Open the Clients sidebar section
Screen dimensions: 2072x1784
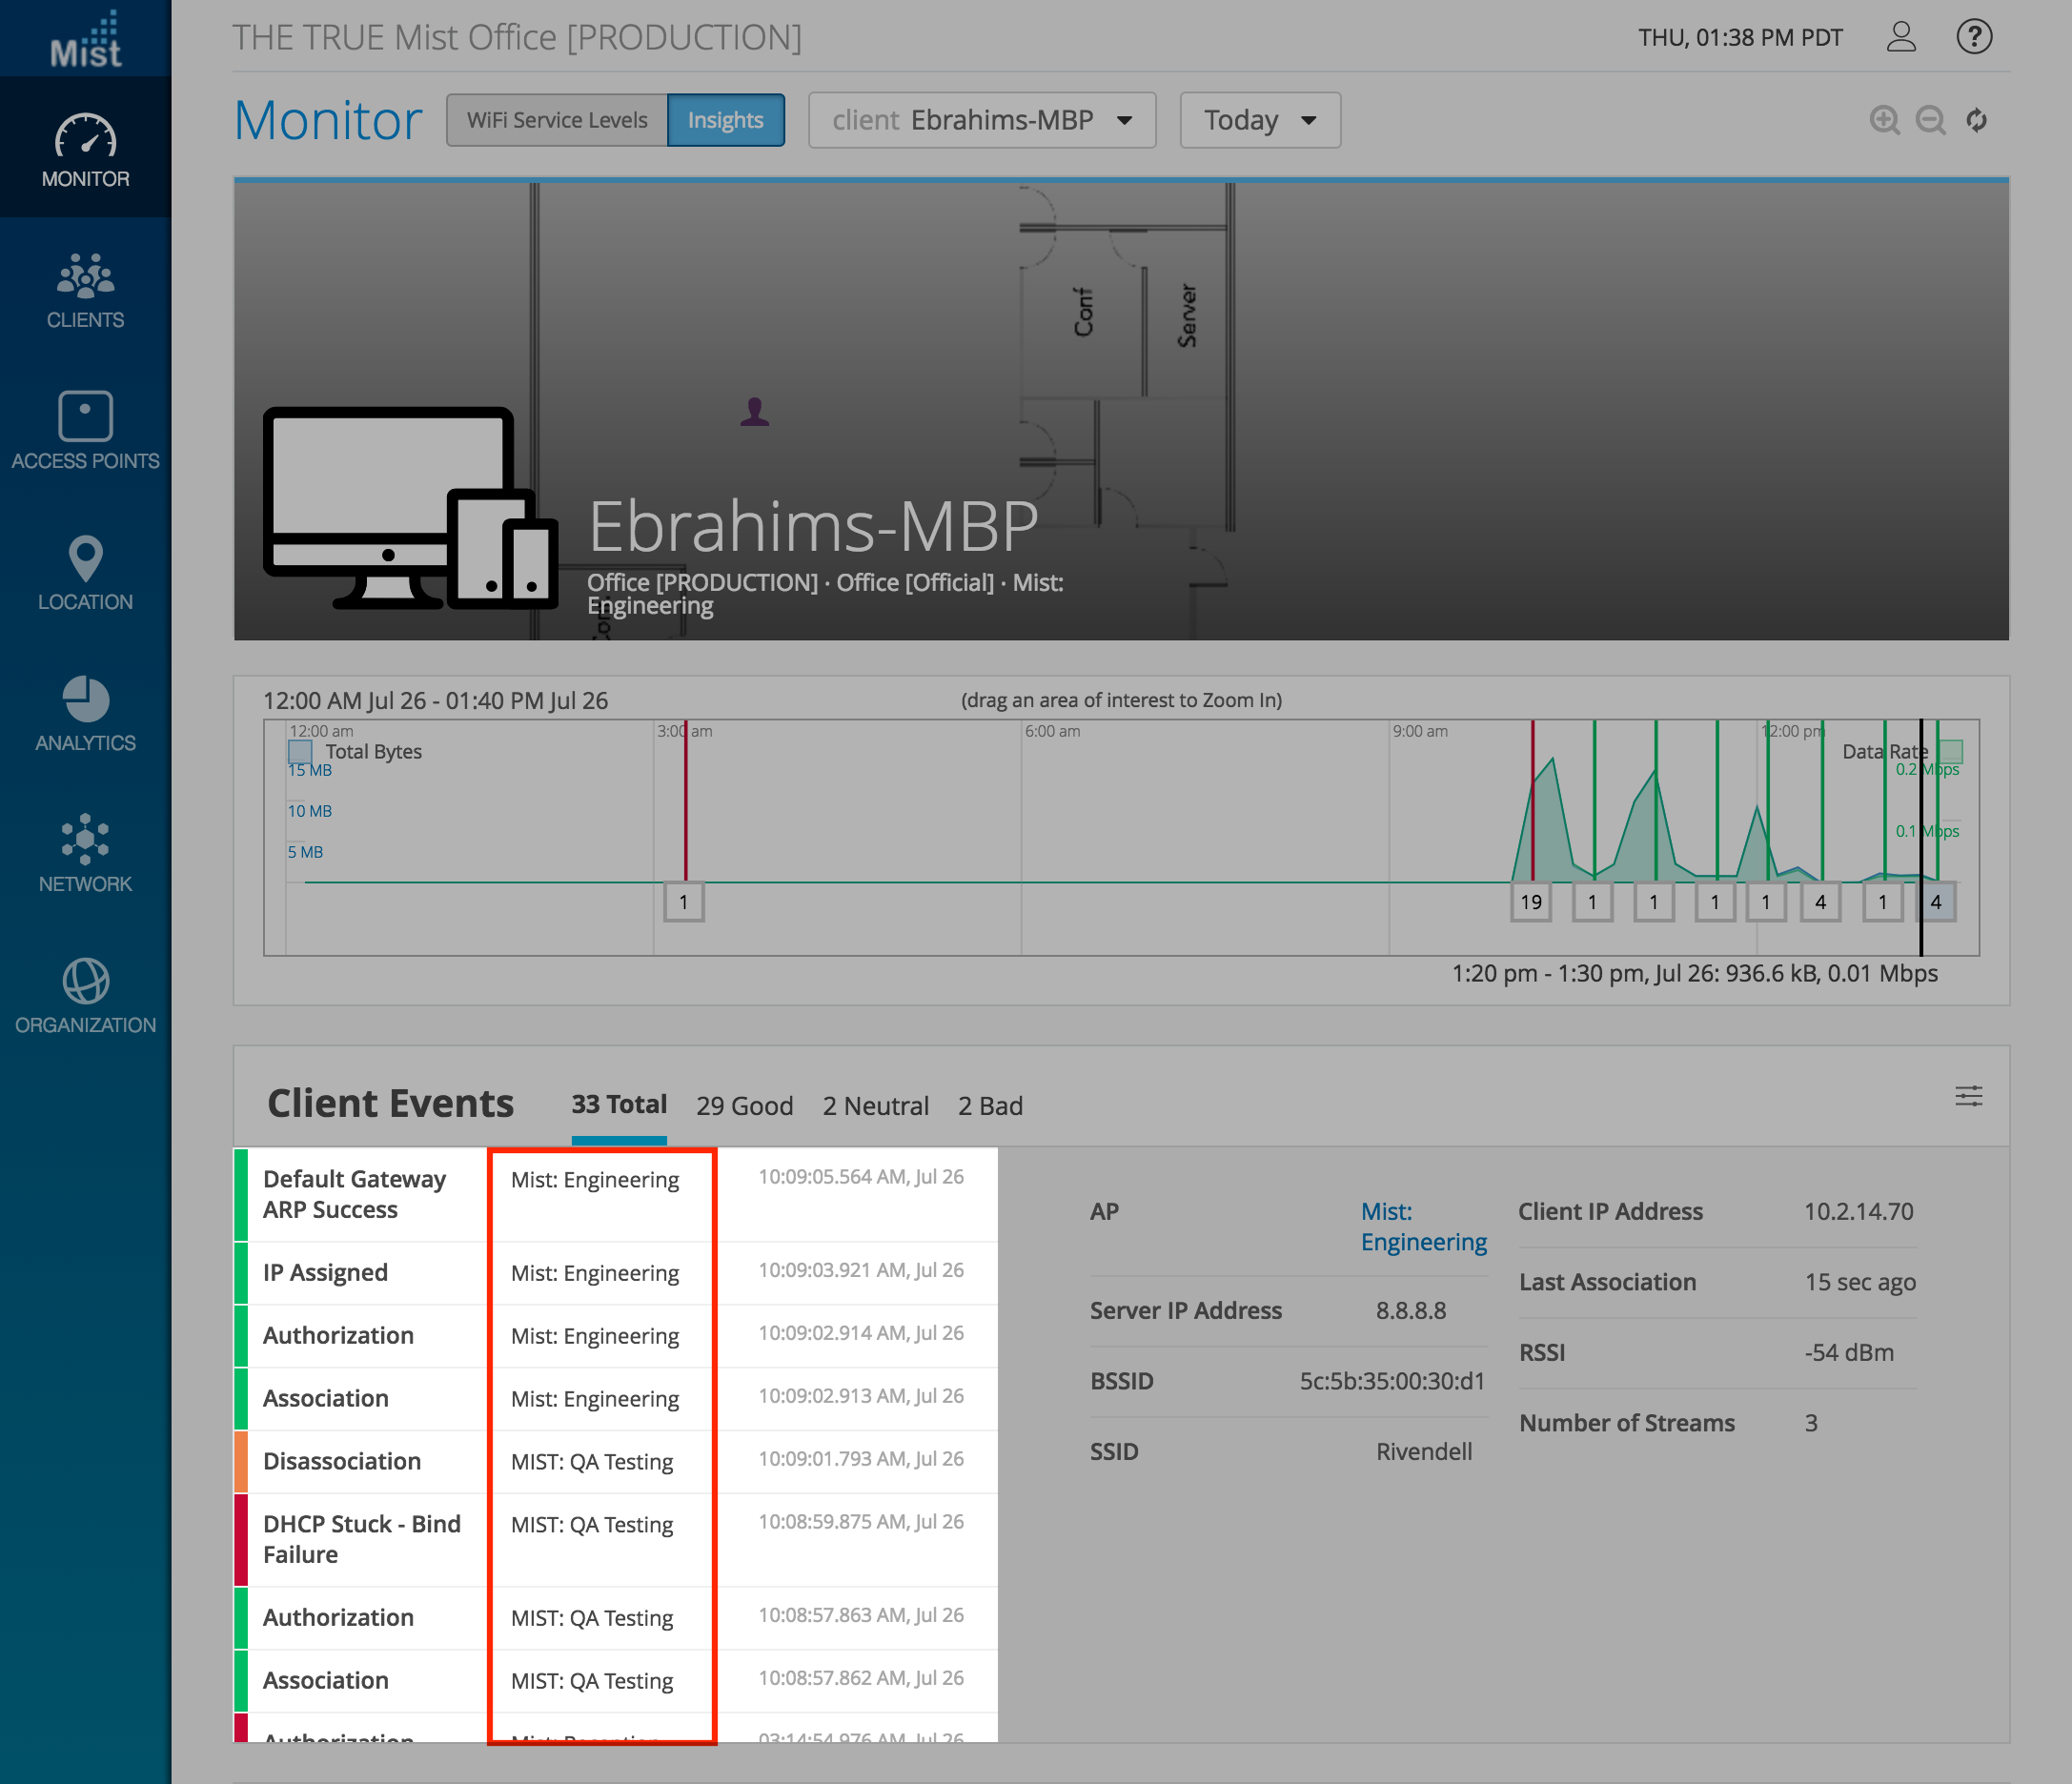coord(85,291)
